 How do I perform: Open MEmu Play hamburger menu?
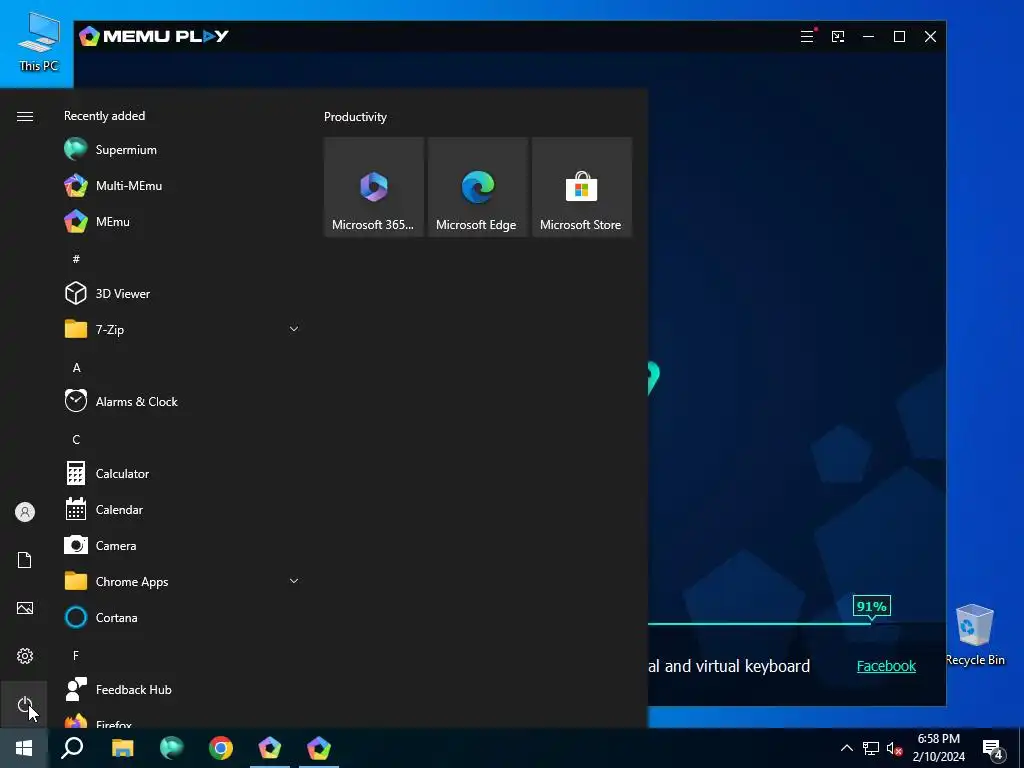[x=807, y=37]
